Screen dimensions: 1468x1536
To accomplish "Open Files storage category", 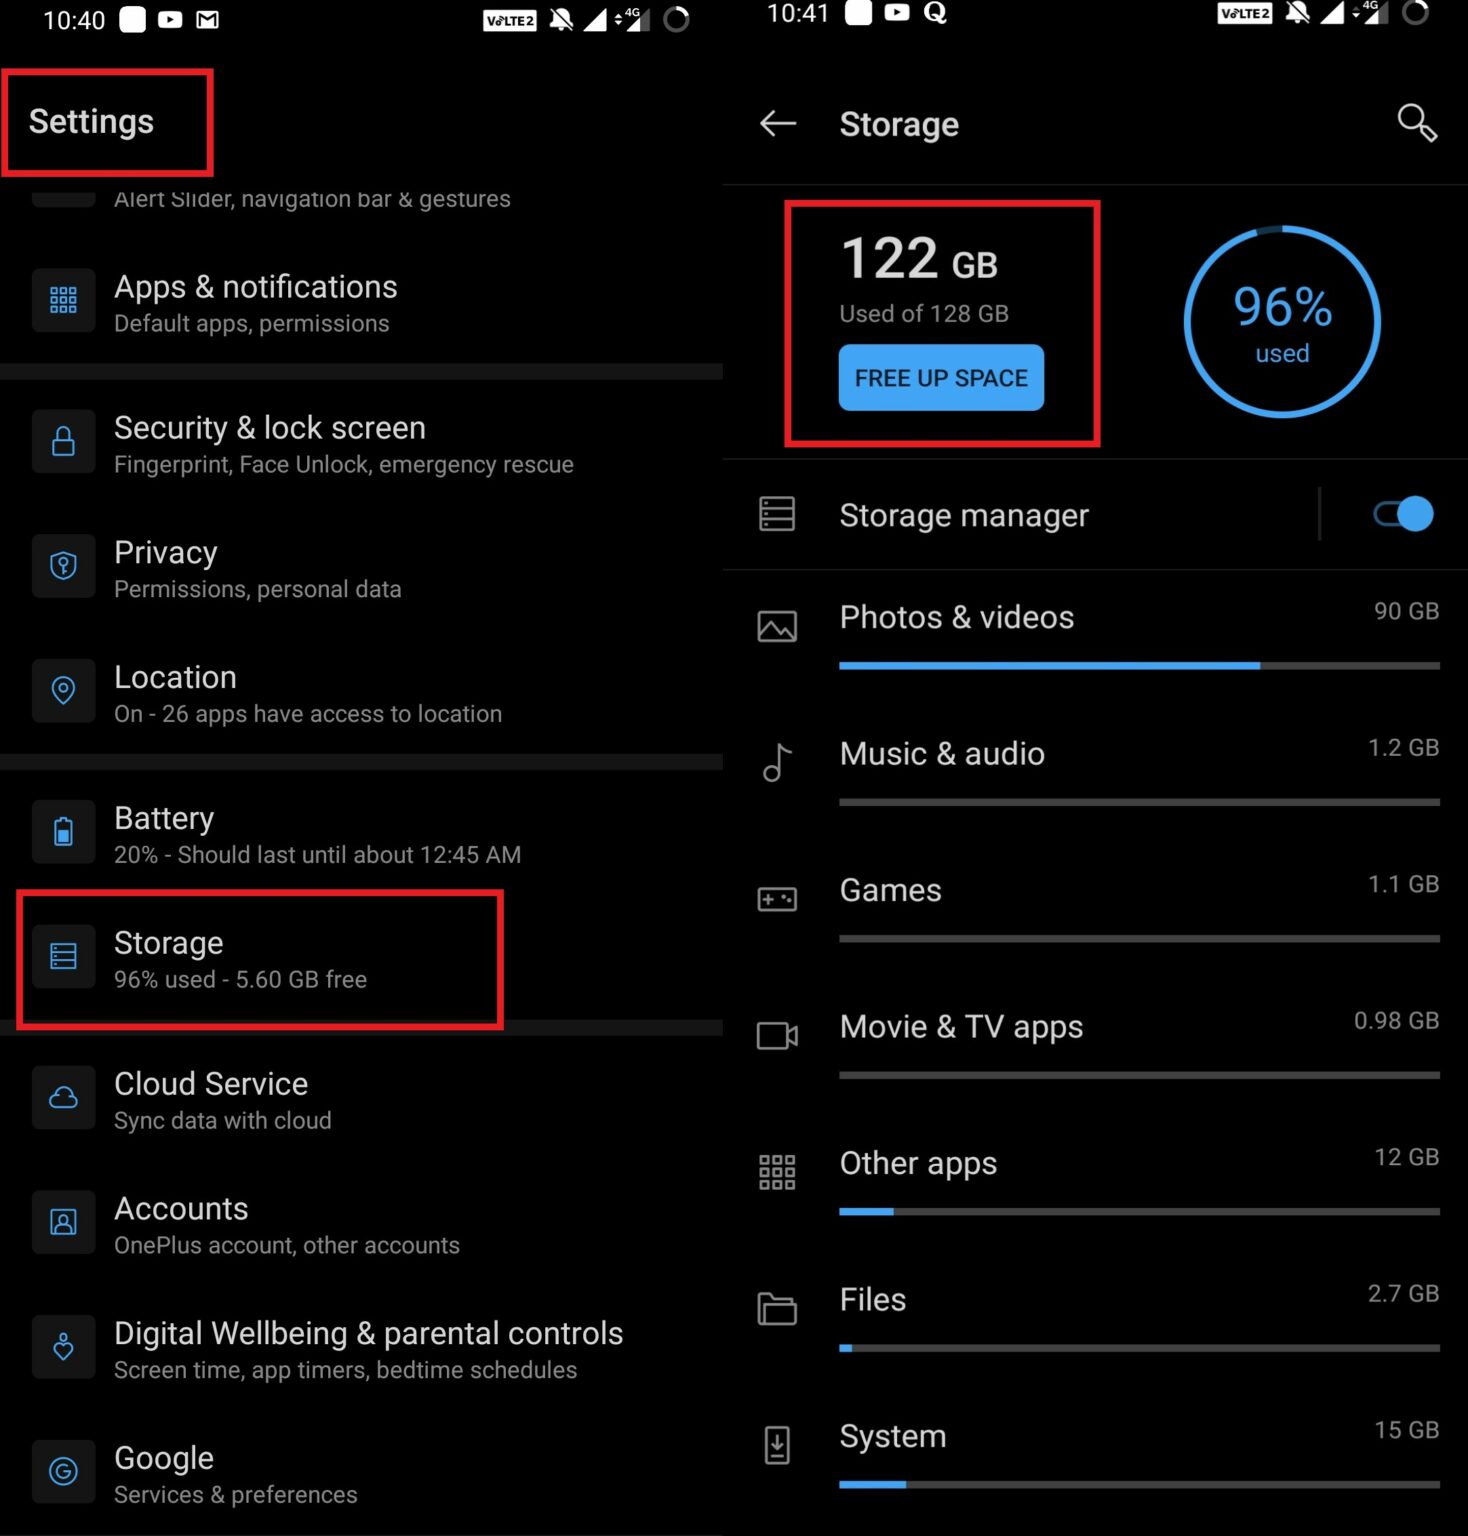I will click(872, 1299).
